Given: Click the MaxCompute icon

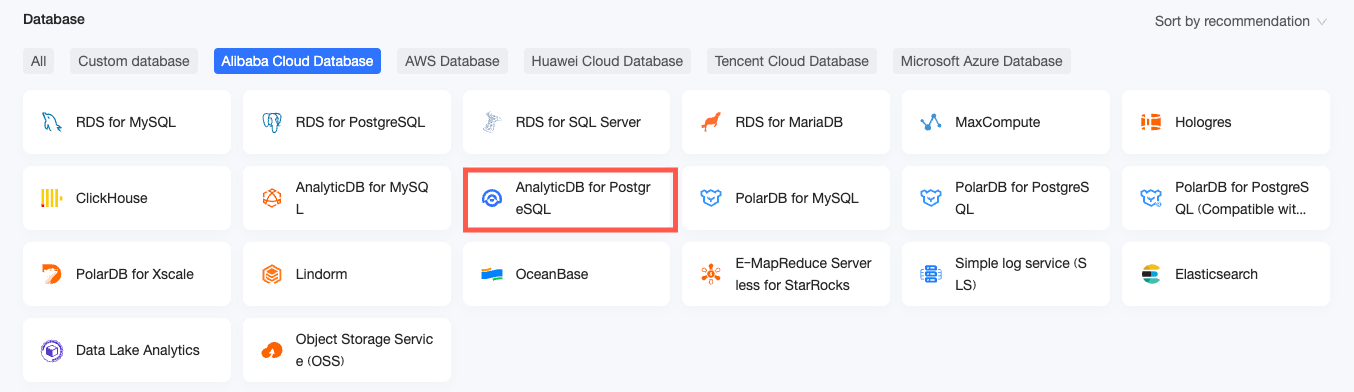Looking at the screenshot, I should coord(931,122).
